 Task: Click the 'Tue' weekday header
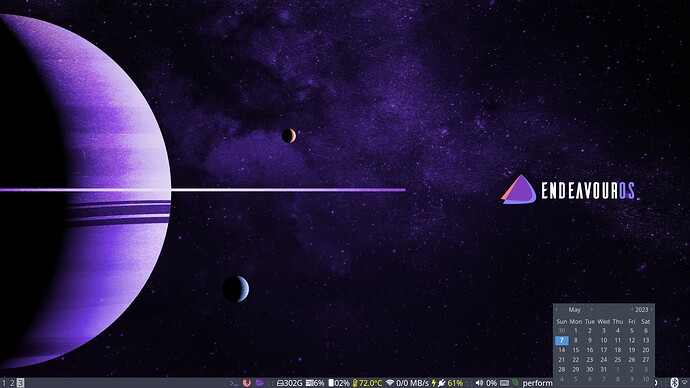click(590, 322)
